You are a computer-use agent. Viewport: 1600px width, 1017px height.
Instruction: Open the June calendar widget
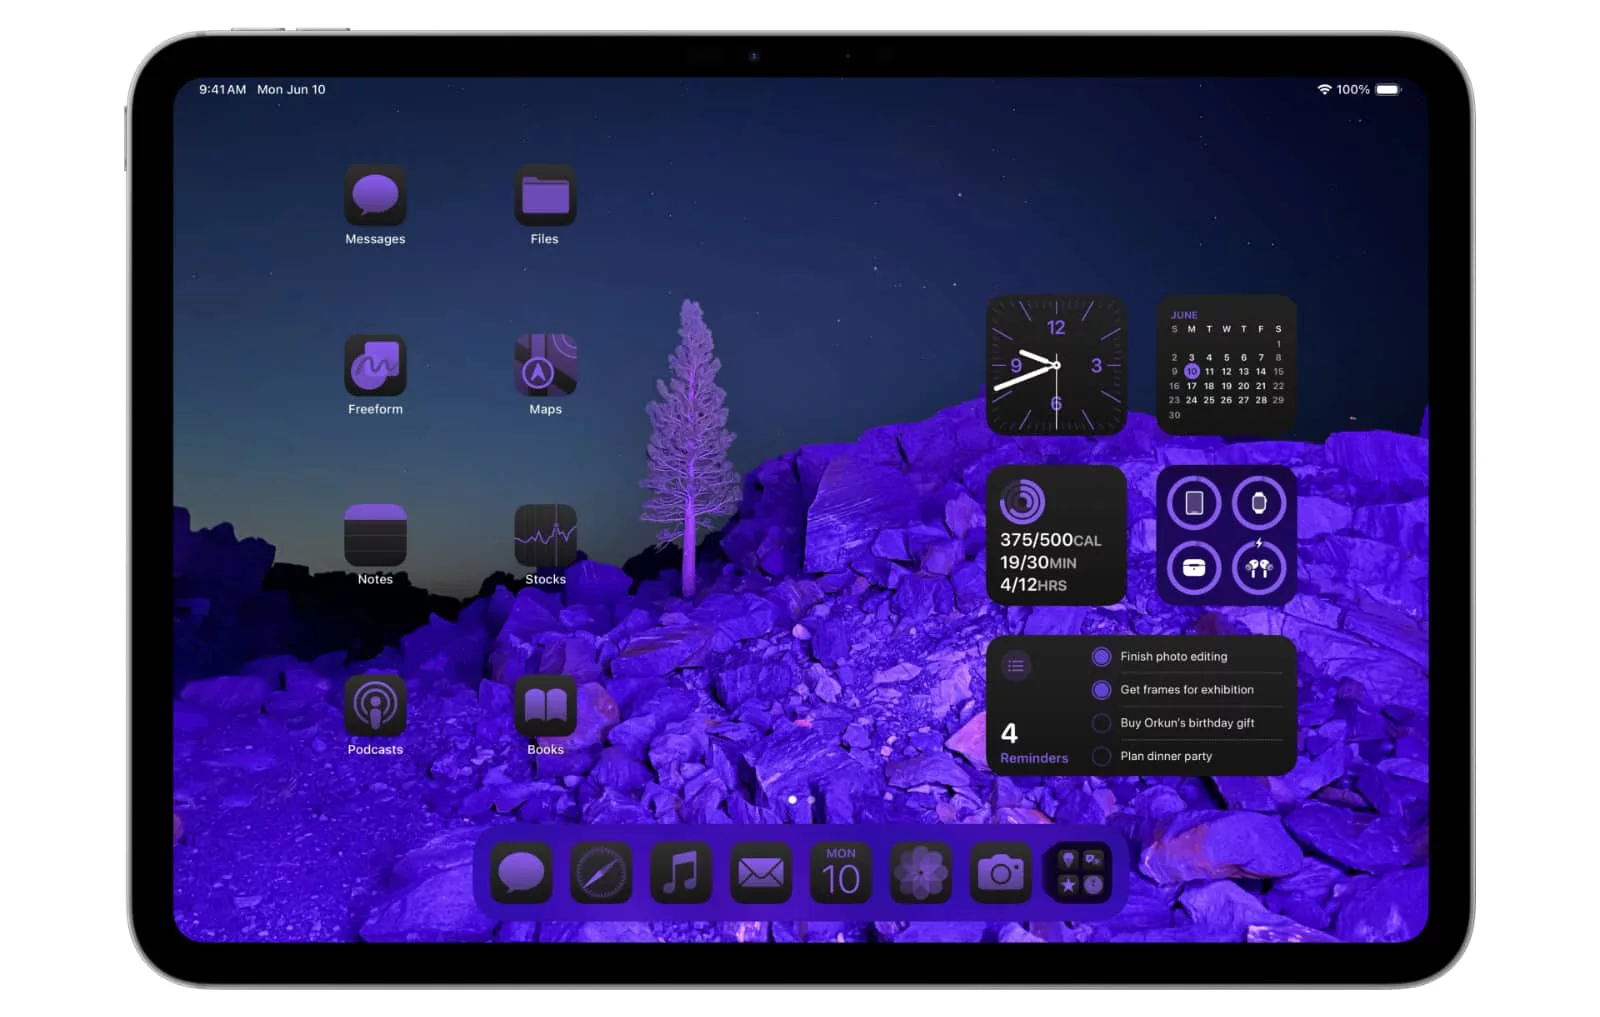1226,365
